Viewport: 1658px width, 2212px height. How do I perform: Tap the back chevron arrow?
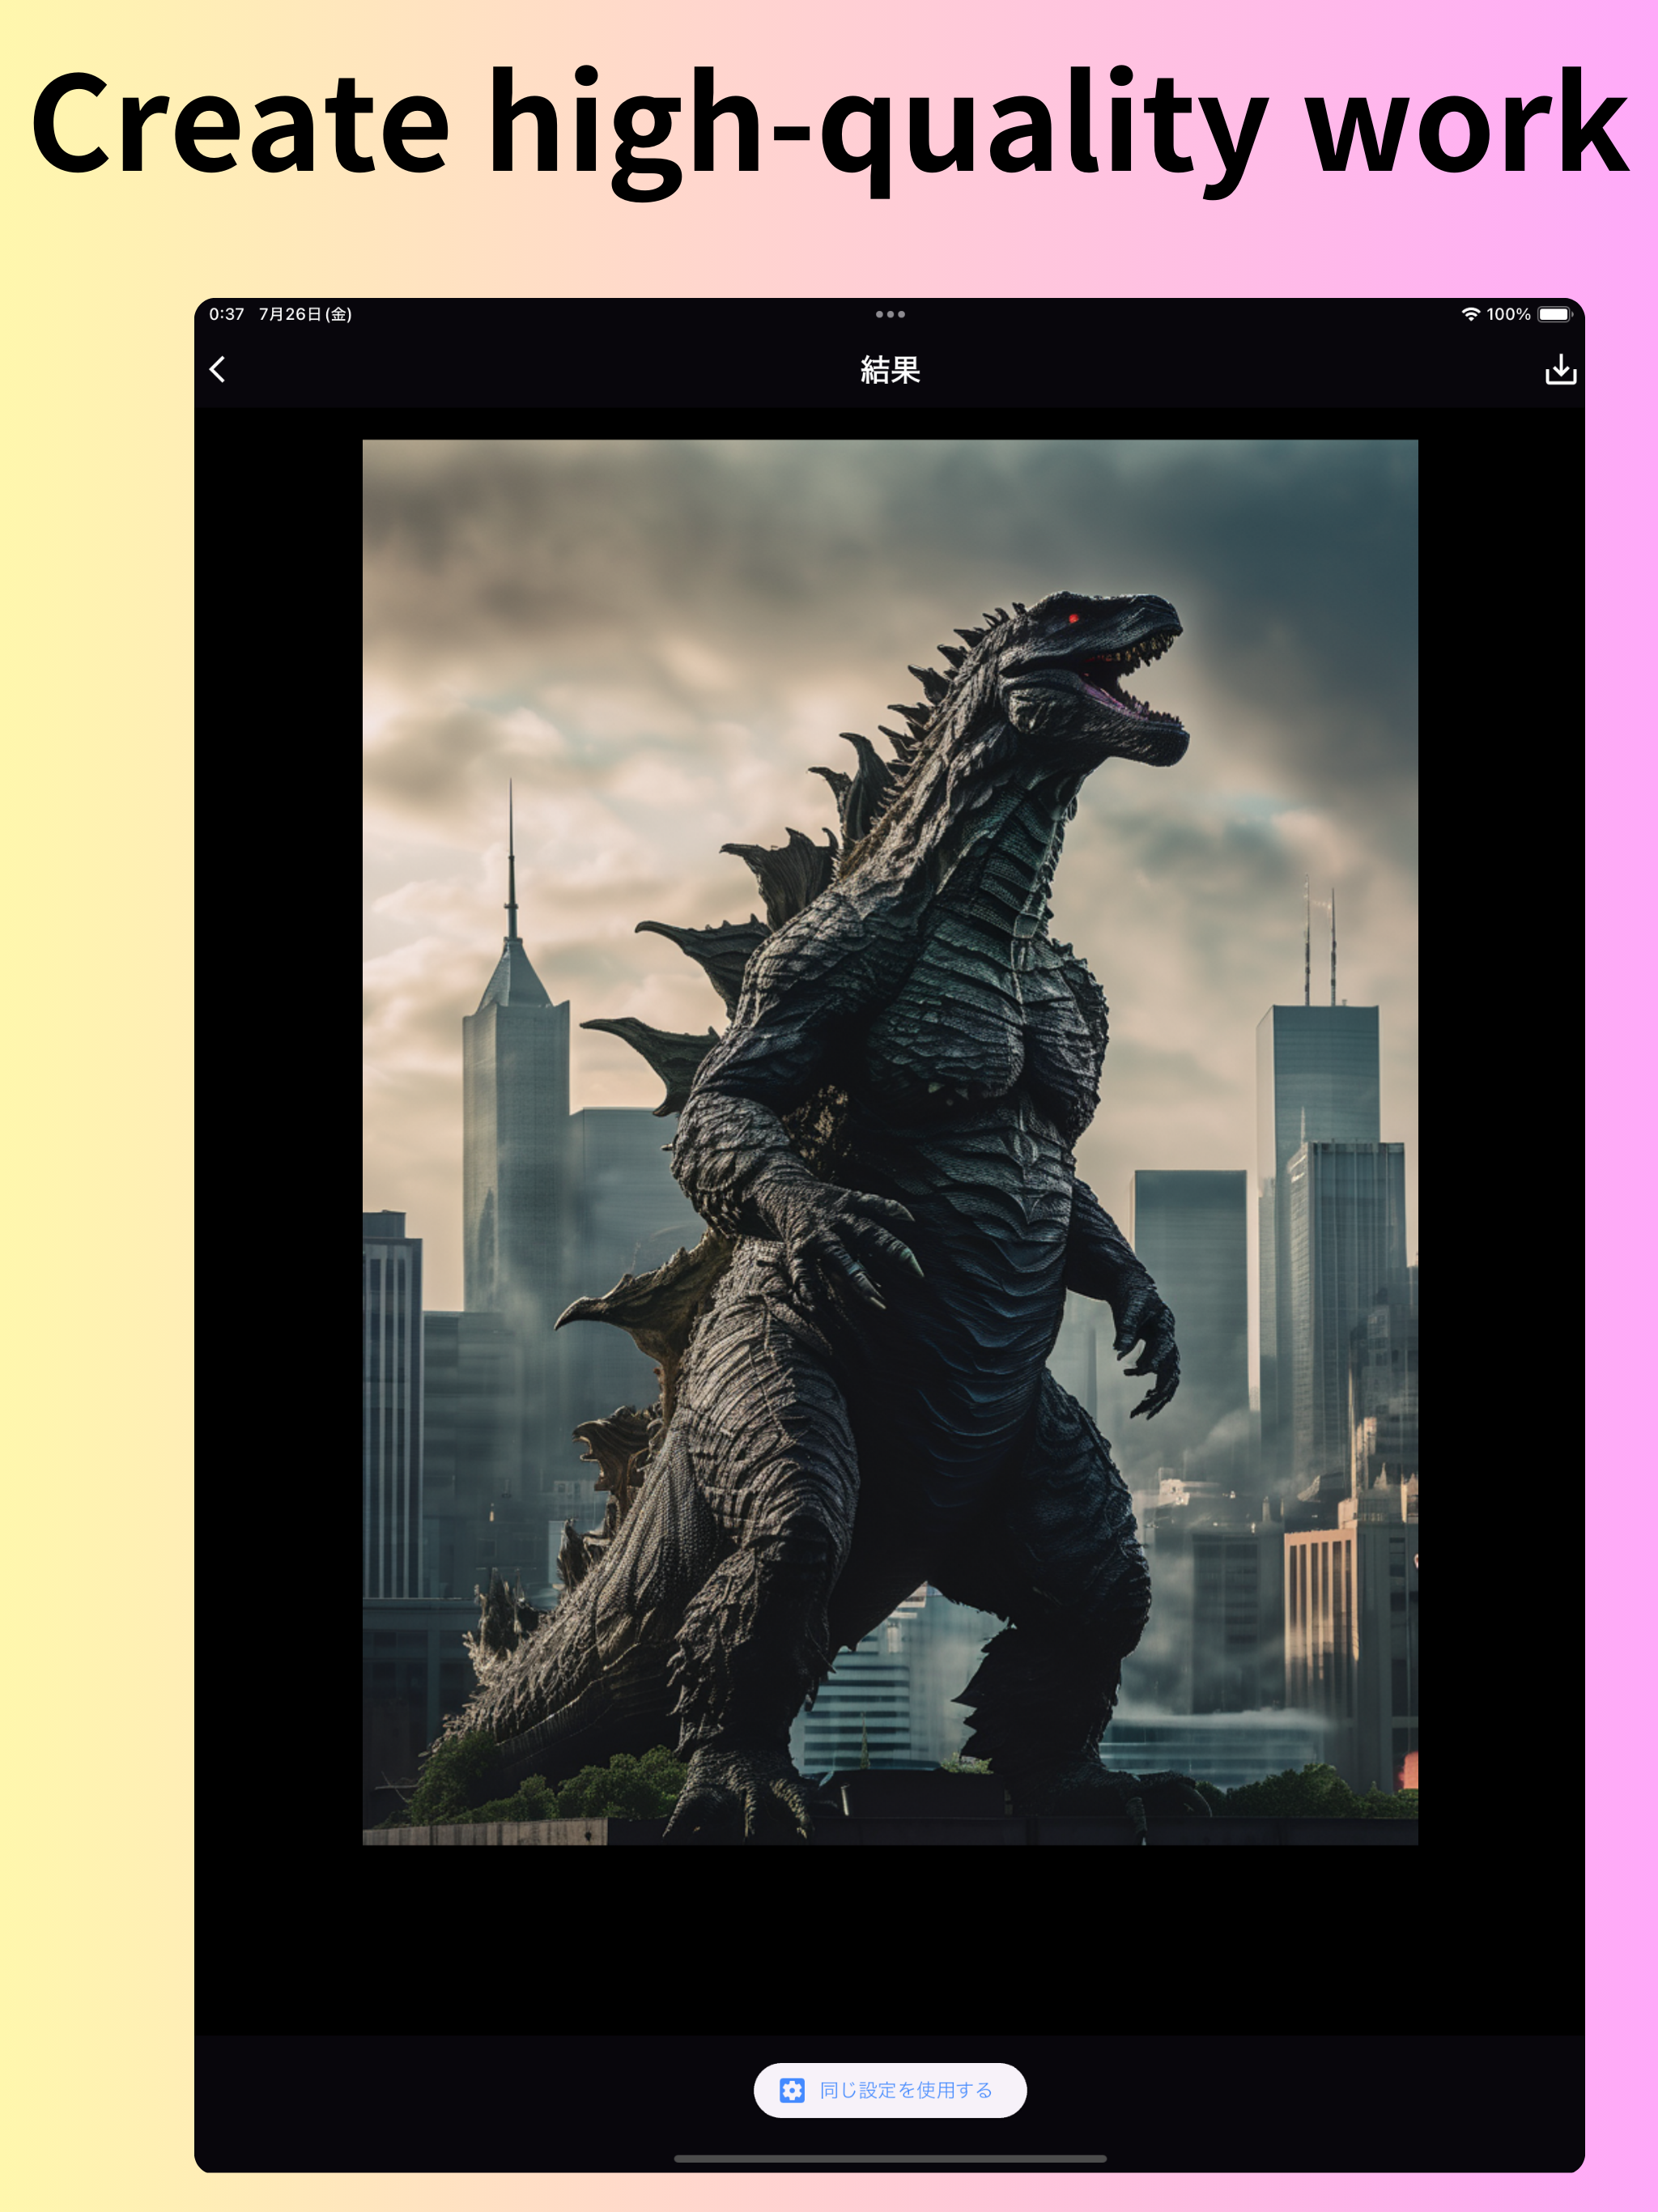217,370
